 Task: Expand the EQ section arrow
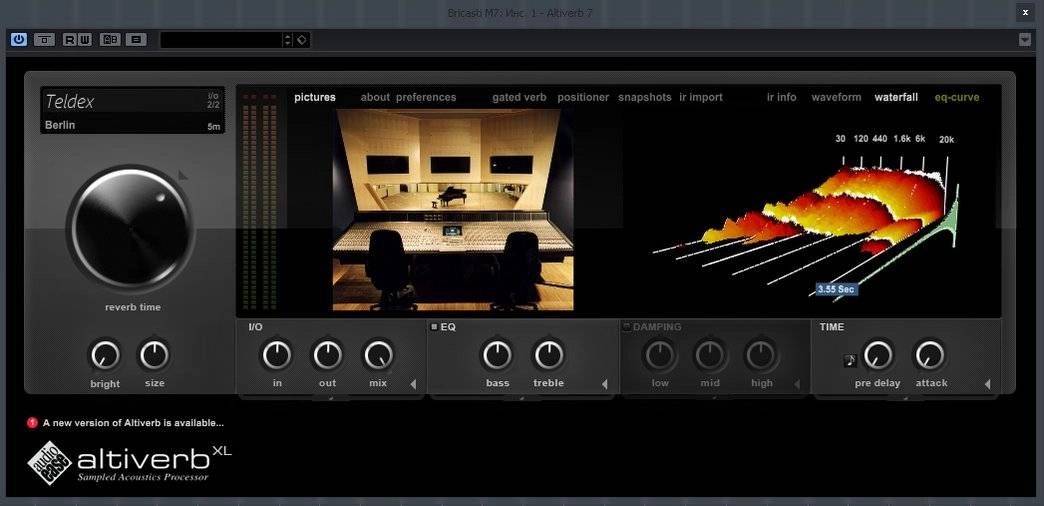pos(605,384)
